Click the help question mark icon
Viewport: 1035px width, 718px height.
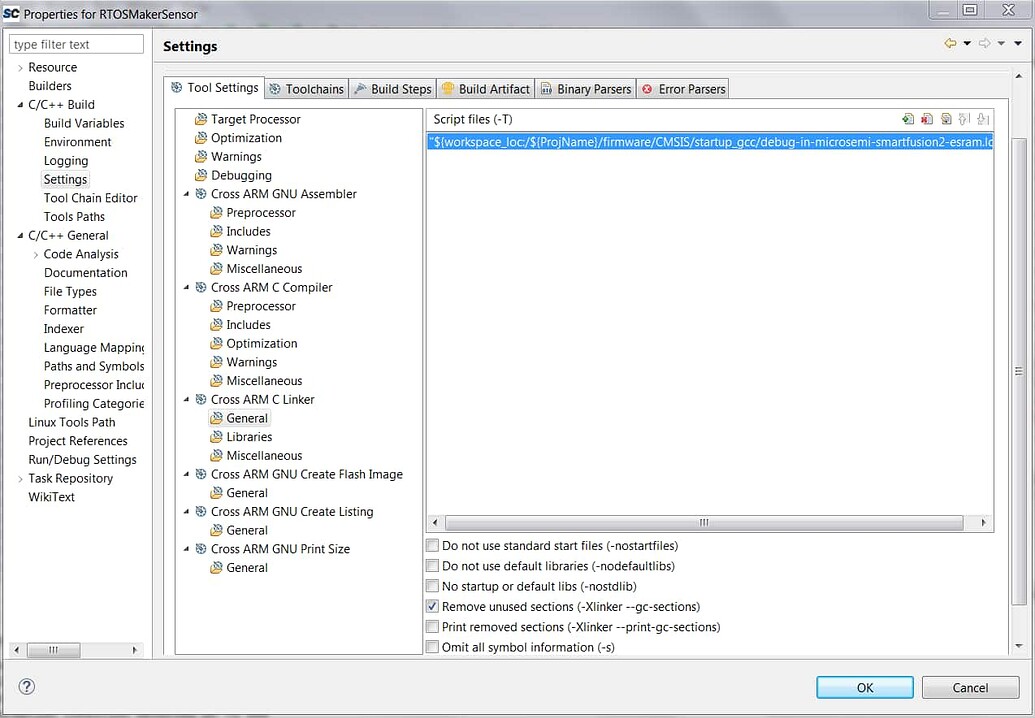[25, 687]
